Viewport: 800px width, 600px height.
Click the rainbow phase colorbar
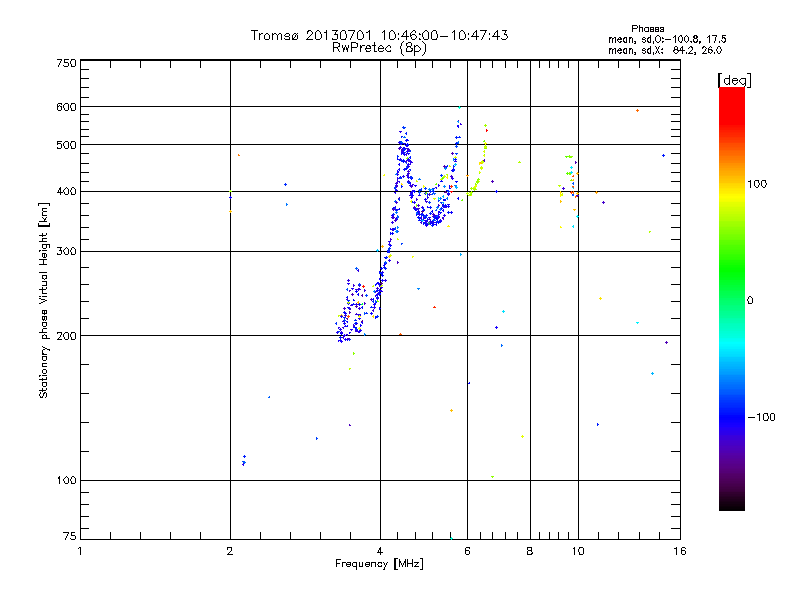pos(732,299)
